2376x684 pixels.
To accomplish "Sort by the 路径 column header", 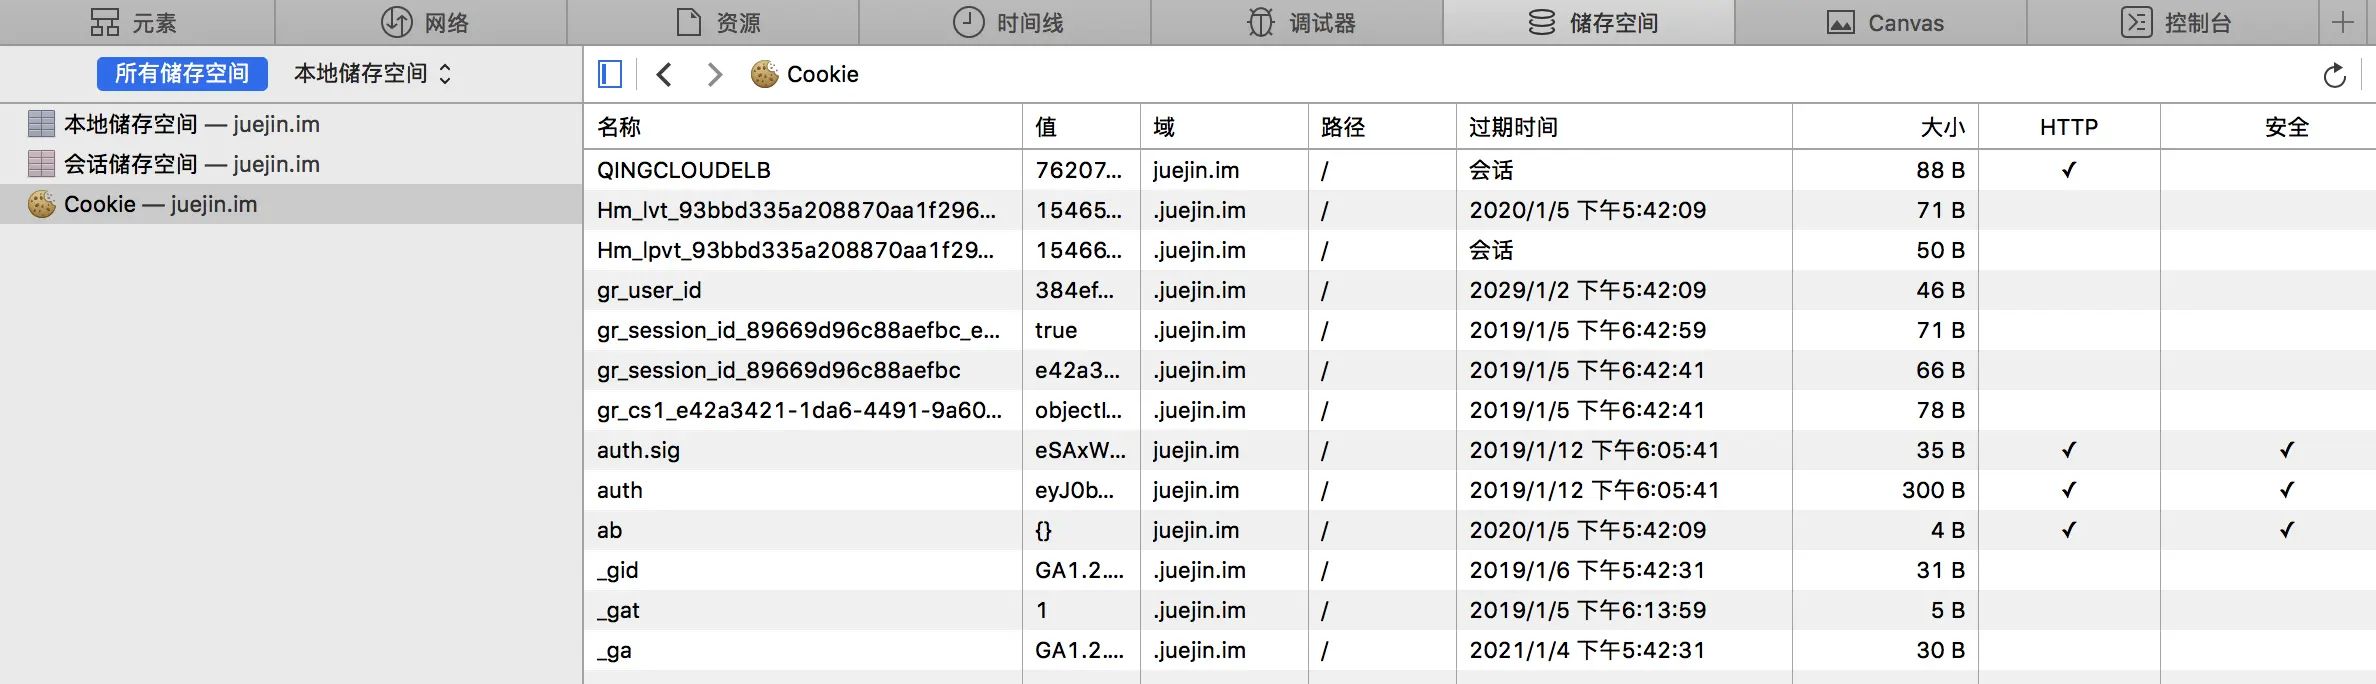I will click(1382, 127).
